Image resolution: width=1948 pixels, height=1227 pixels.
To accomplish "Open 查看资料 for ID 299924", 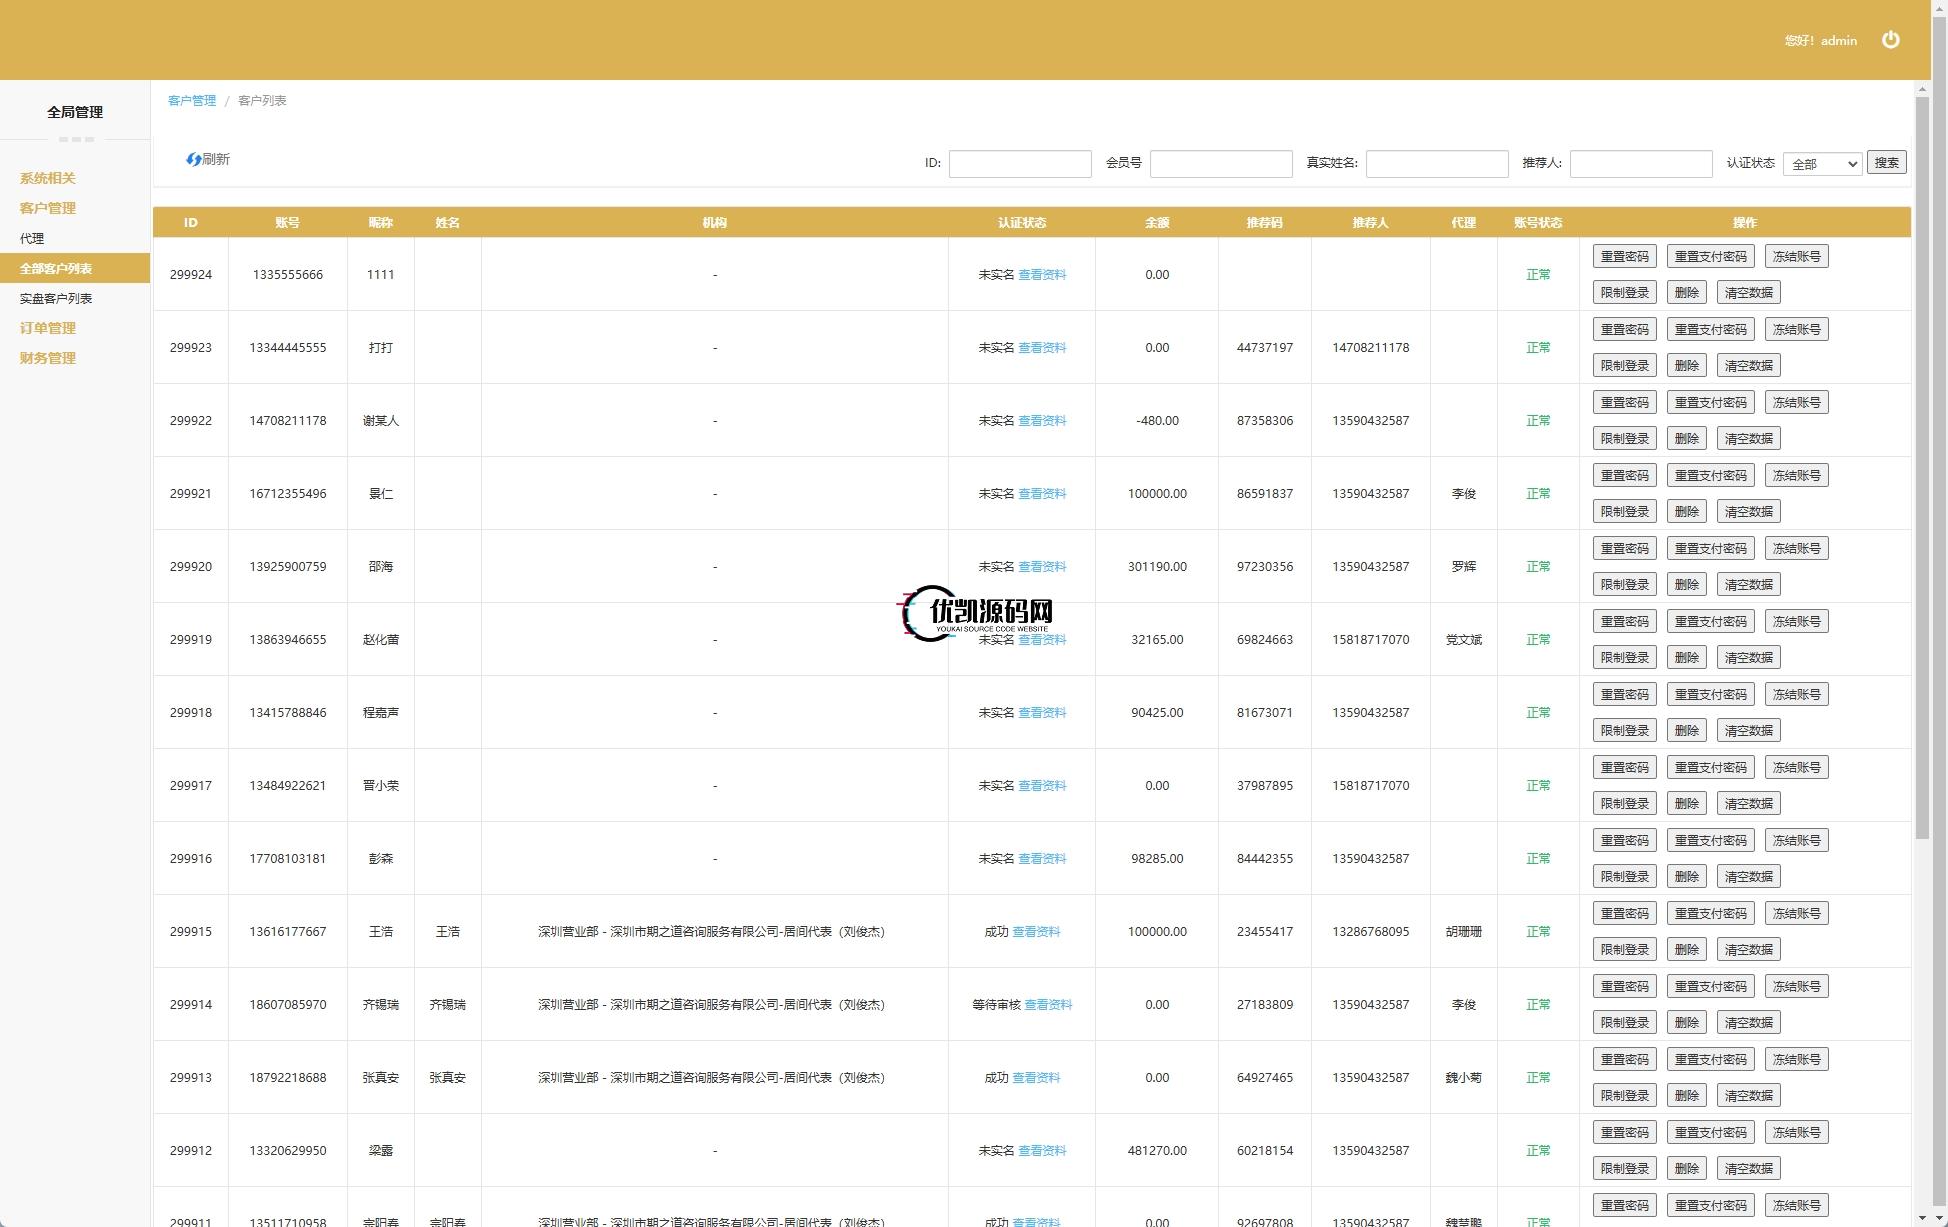I will (x=1042, y=275).
